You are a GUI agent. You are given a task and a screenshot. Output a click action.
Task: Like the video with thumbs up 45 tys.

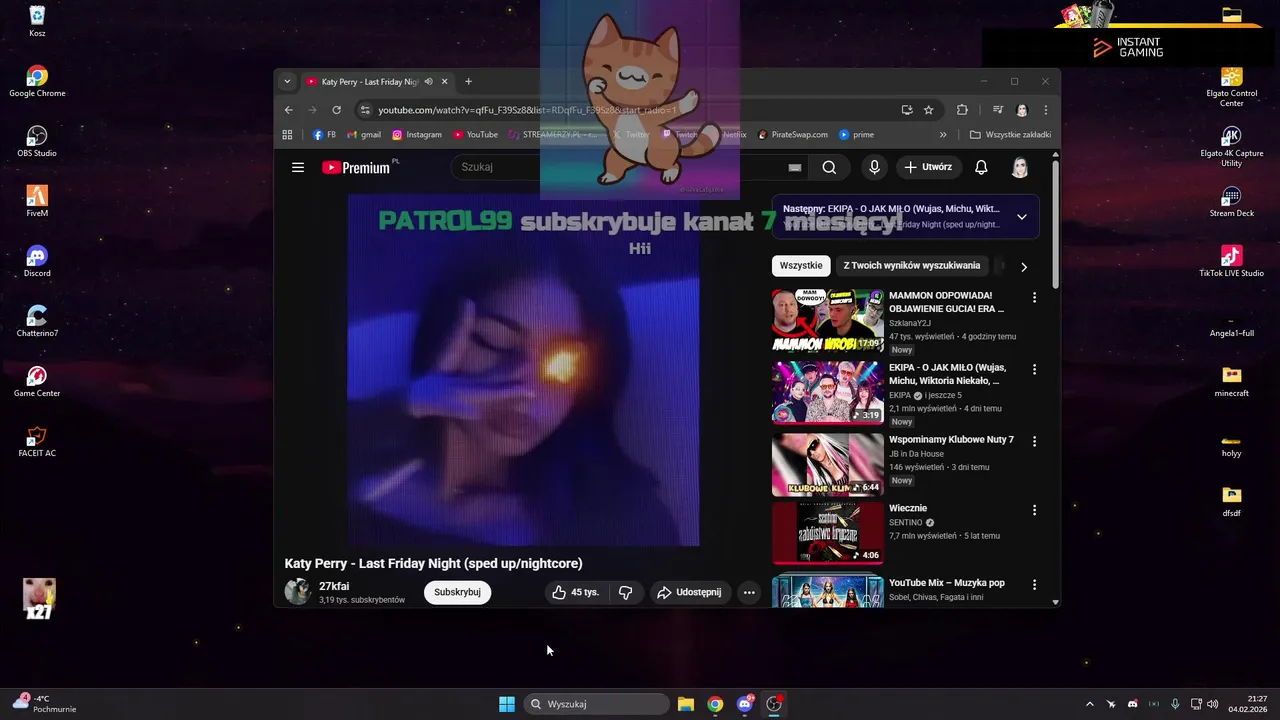(x=575, y=592)
